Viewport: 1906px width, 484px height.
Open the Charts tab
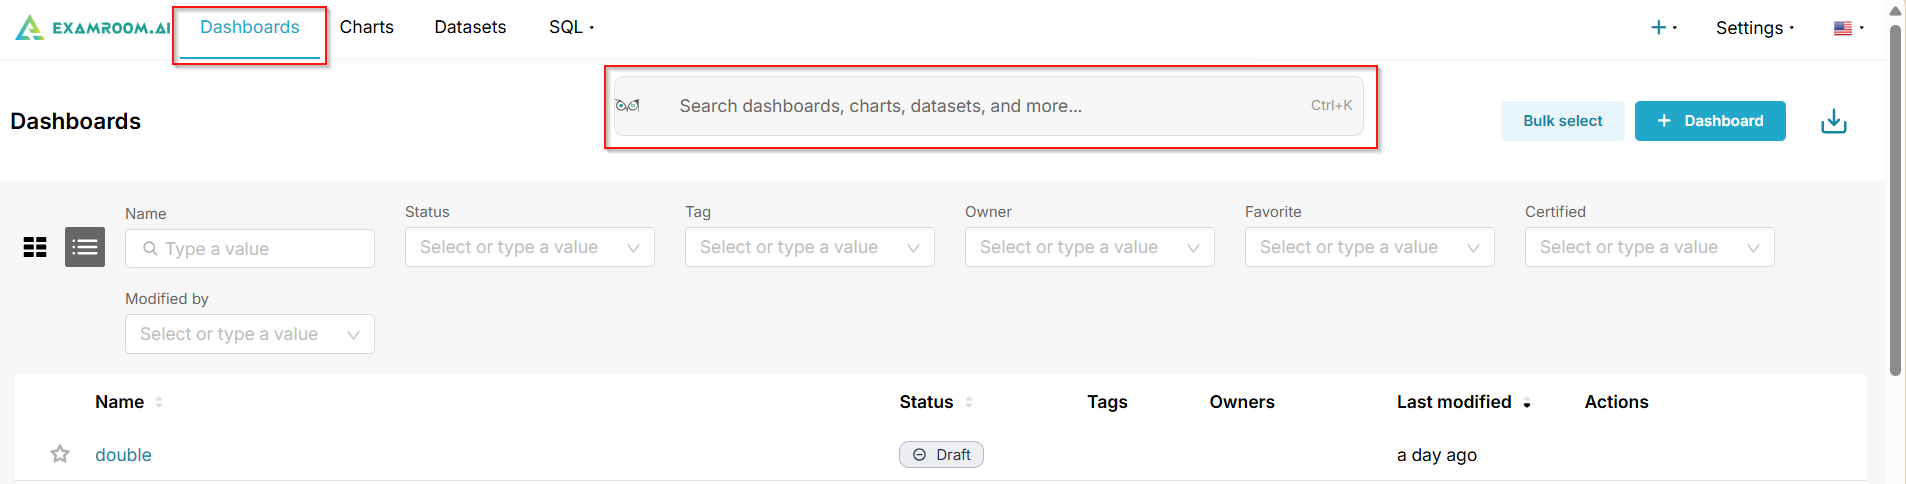366,27
